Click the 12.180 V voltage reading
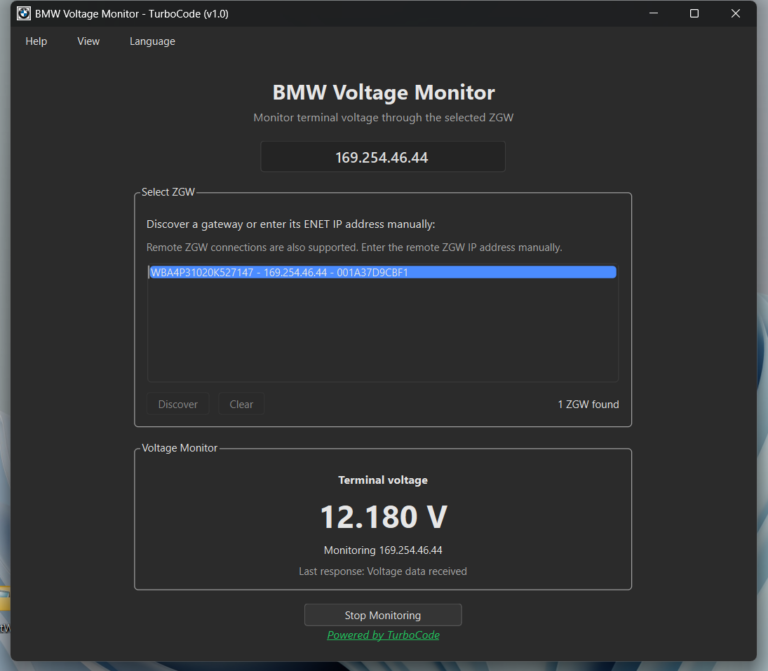 point(384,517)
